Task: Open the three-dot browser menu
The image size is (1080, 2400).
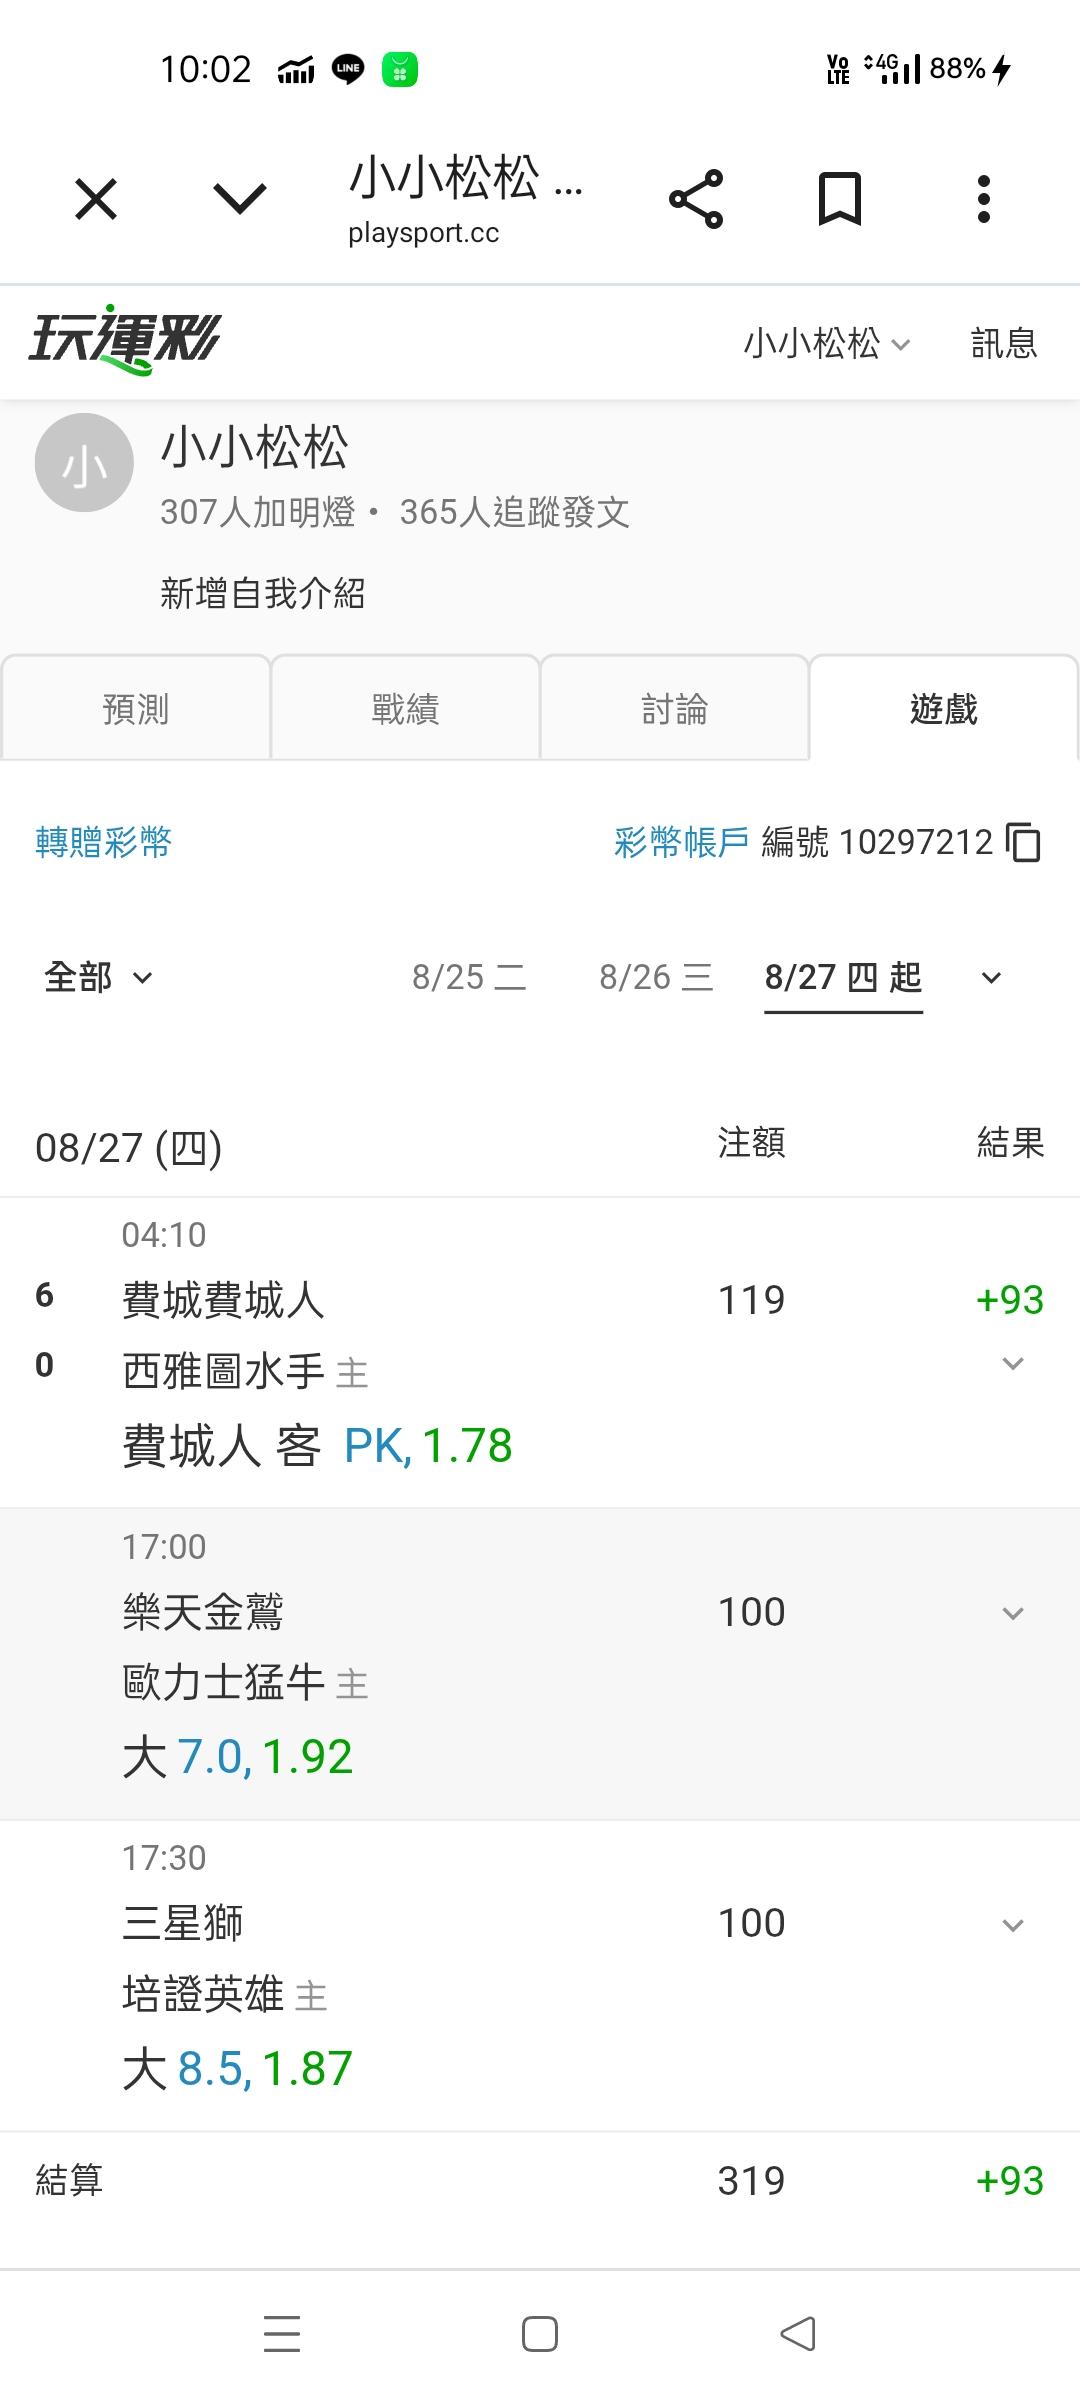Action: [x=984, y=199]
